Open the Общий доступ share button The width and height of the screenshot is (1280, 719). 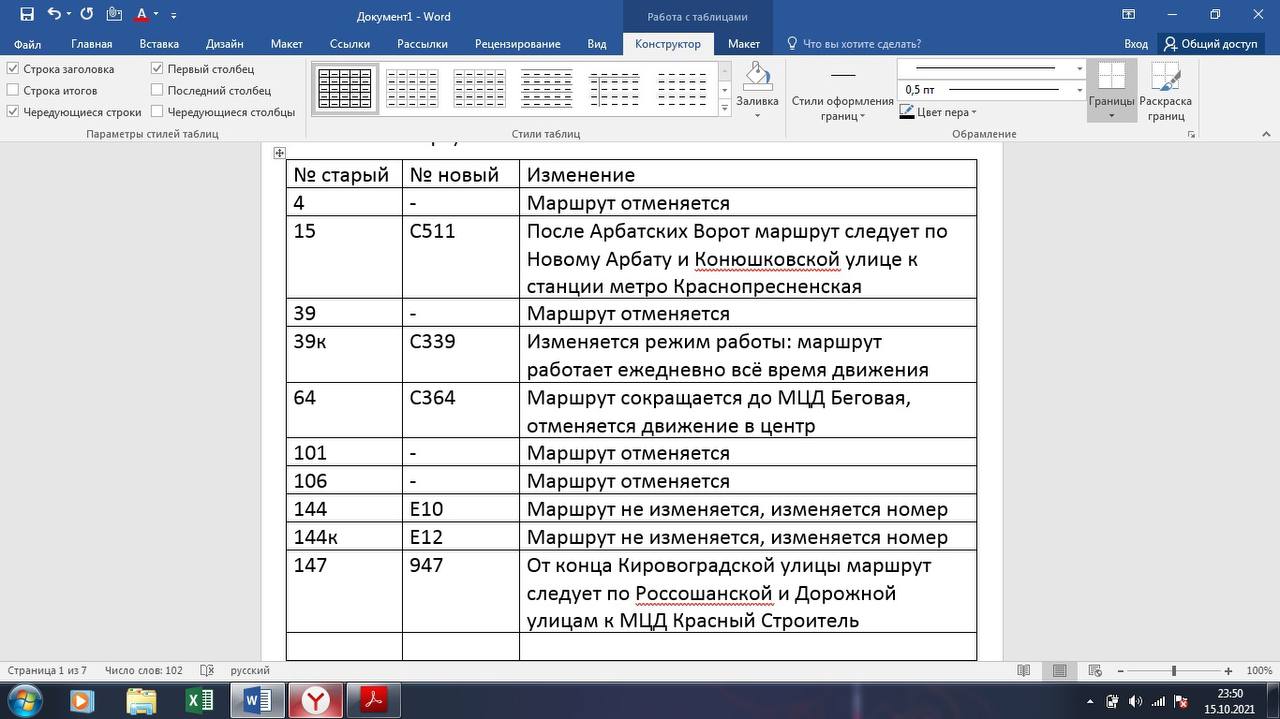click(1210, 44)
